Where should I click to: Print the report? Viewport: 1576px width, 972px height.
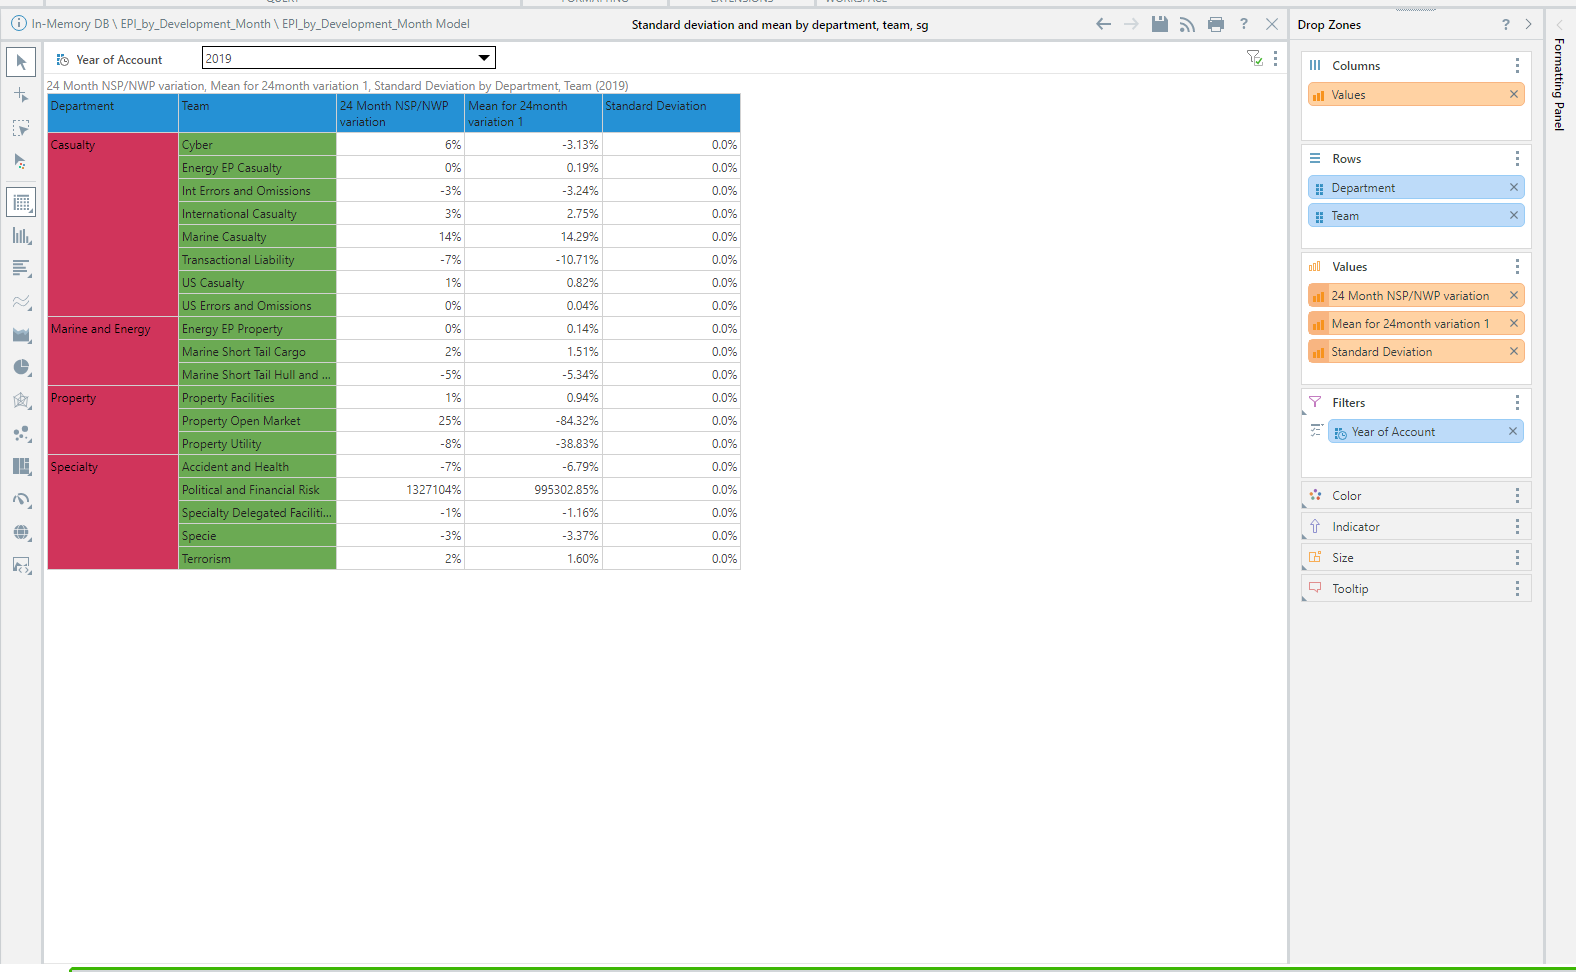tap(1216, 24)
